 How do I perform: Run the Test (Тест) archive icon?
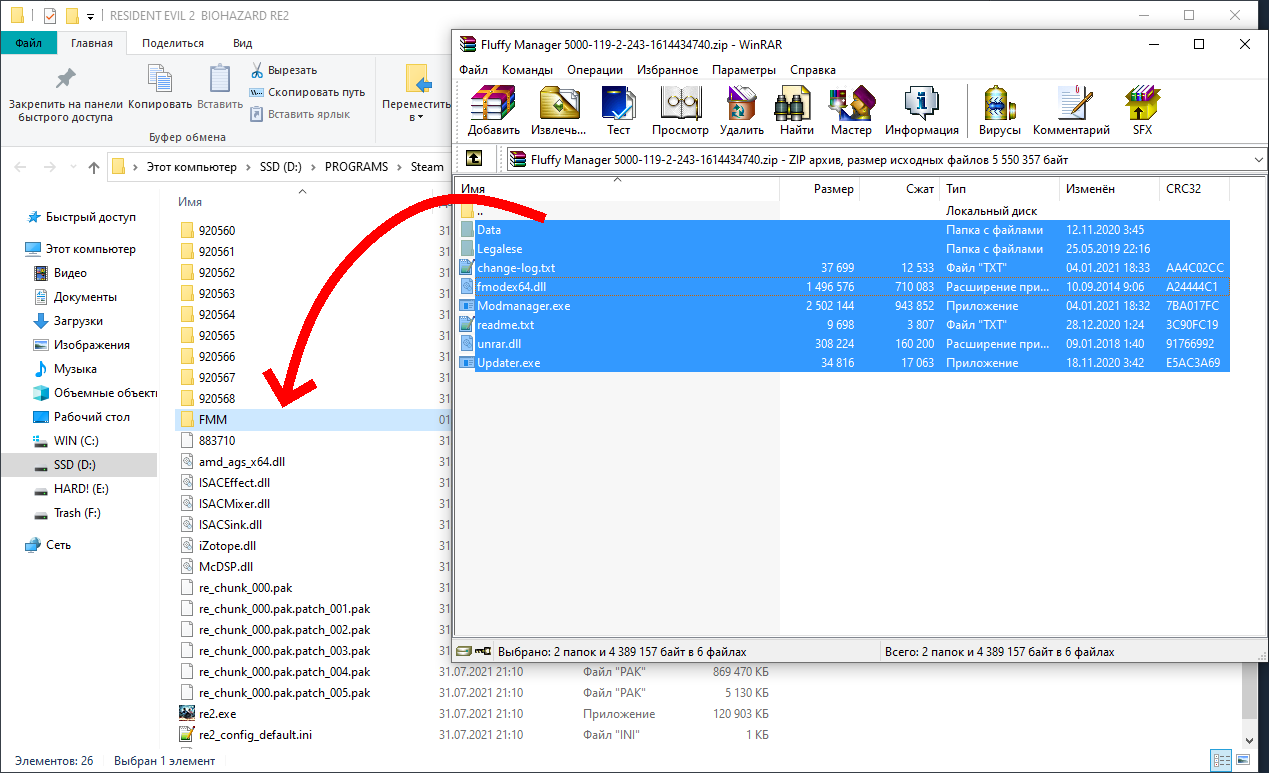pyautogui.click(x=618, y=110)
